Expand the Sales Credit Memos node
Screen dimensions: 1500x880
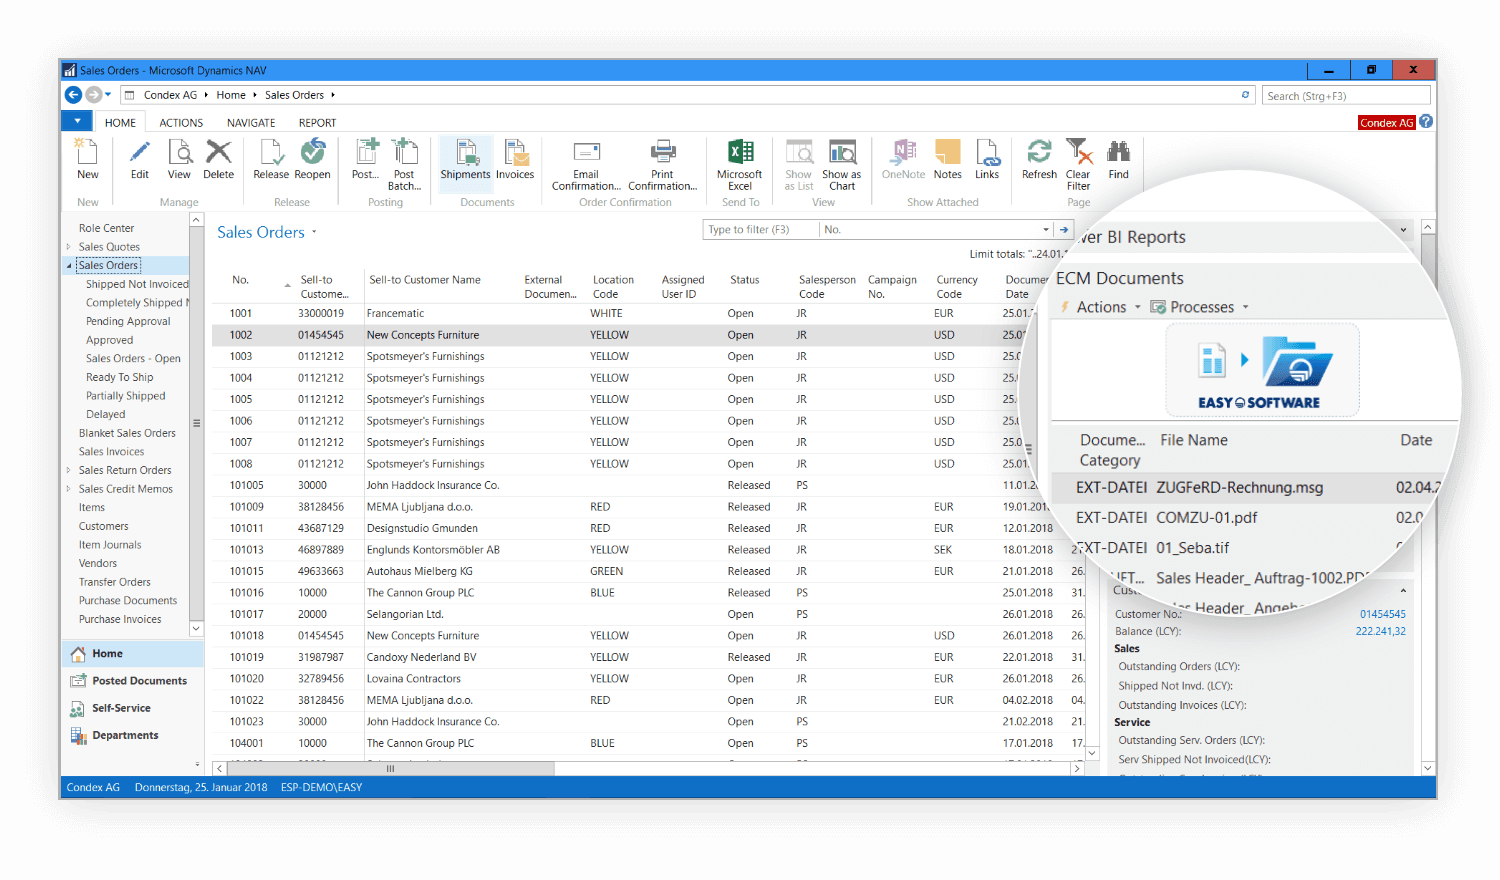(69, 489)
